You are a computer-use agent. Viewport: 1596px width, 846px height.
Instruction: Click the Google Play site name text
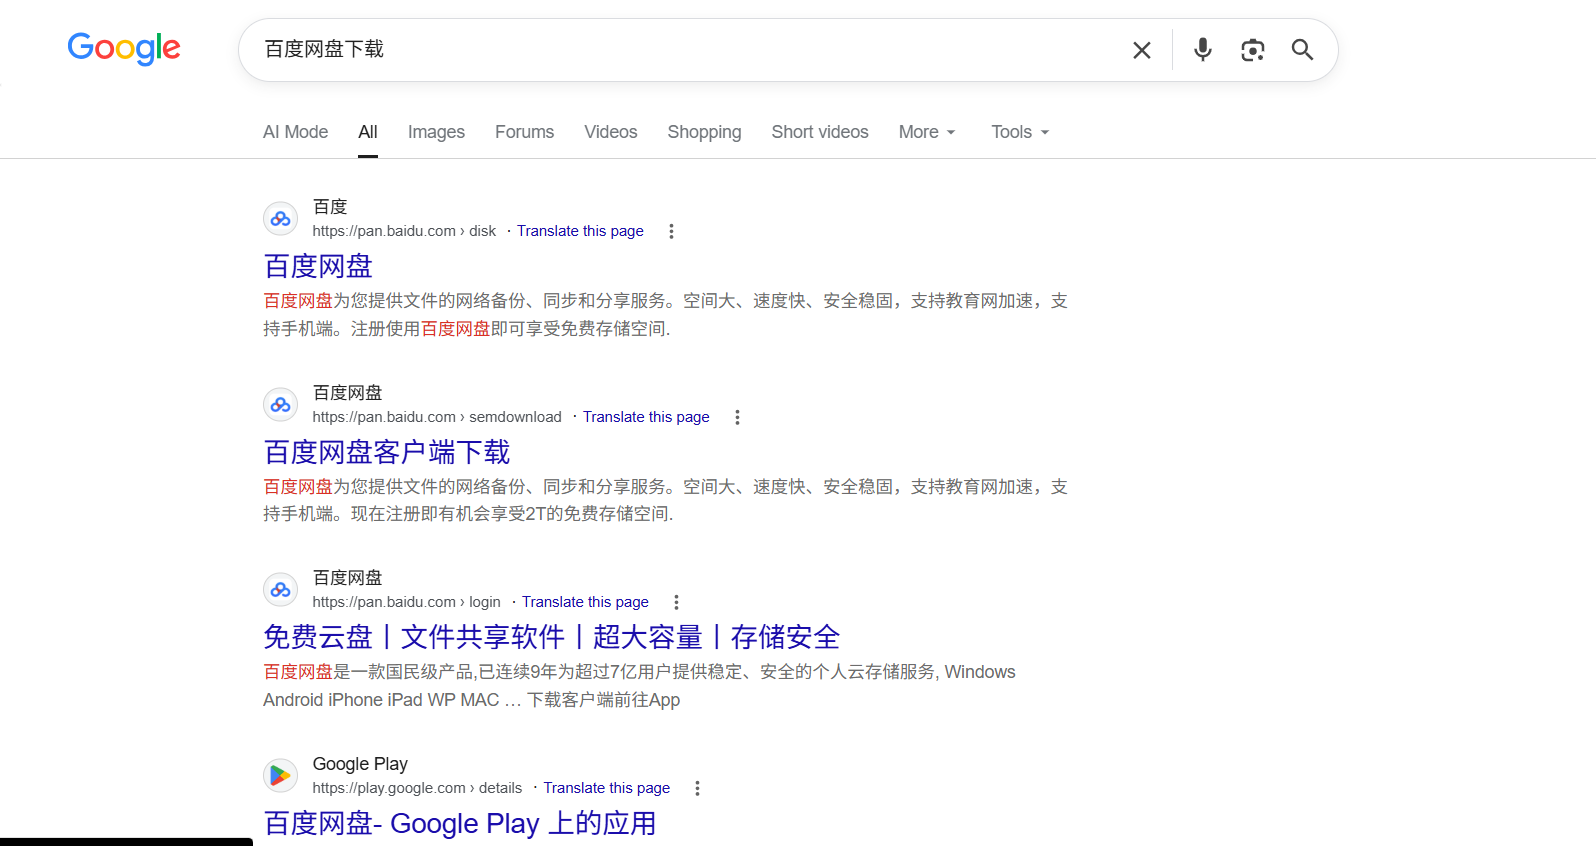click(360, 764)
